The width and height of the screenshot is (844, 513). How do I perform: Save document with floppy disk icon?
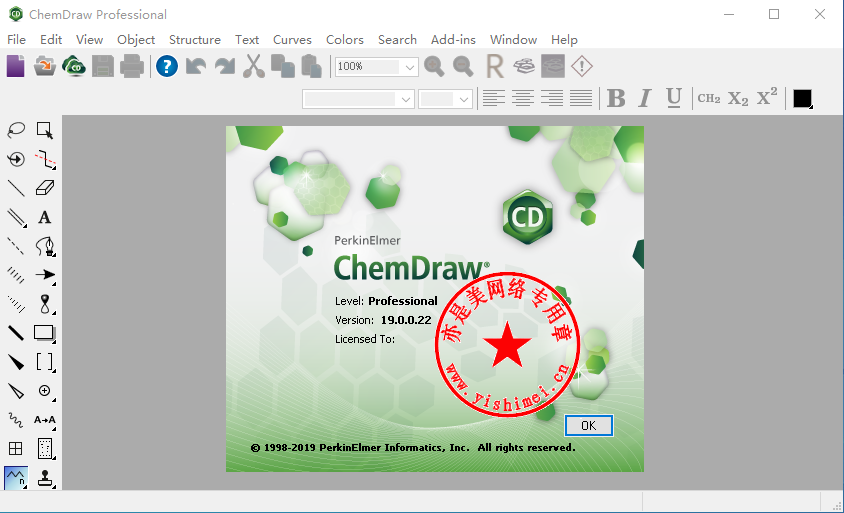coord(103,66)
